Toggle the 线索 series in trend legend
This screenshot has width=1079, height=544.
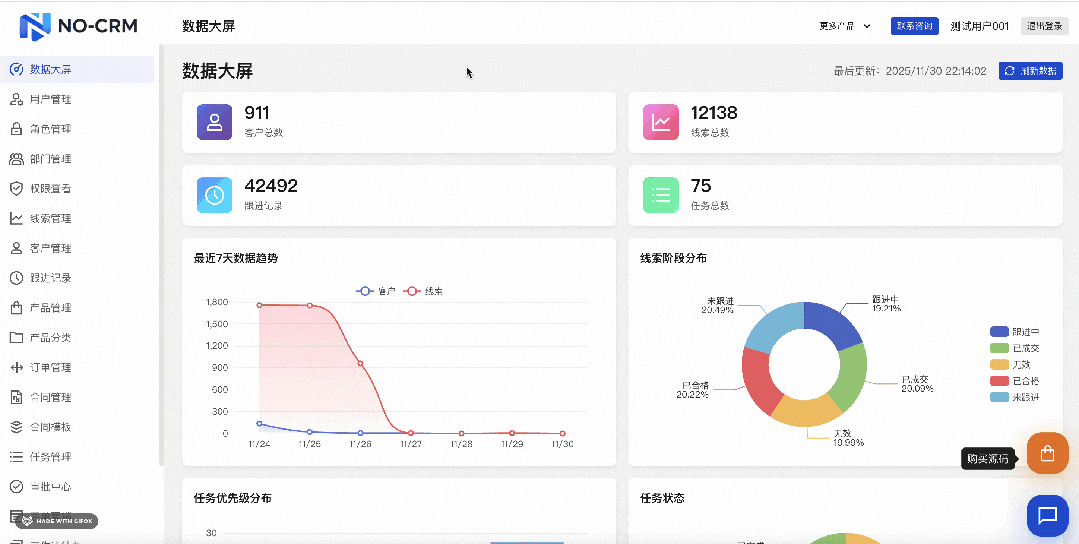click(x=423, y=292)
